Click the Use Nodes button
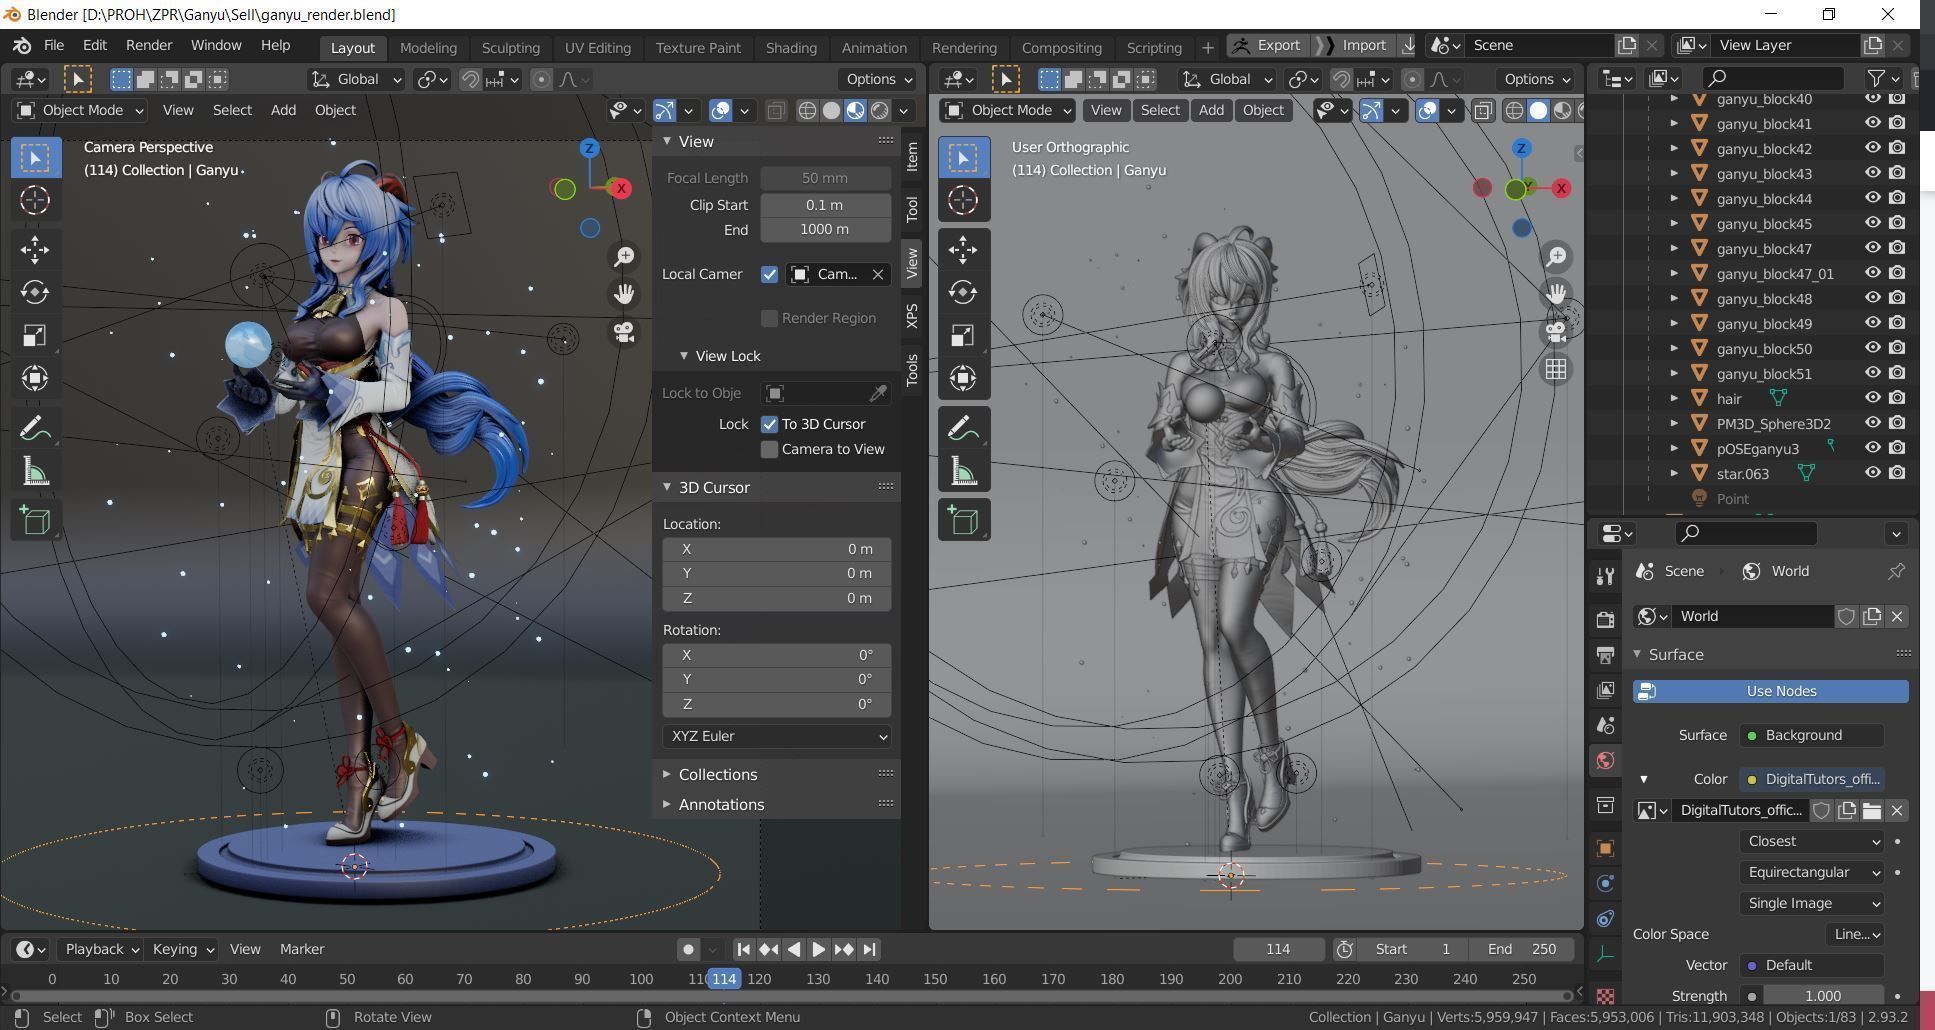Screen dimensions: 1935x1030 click(x=1771, y=691)
